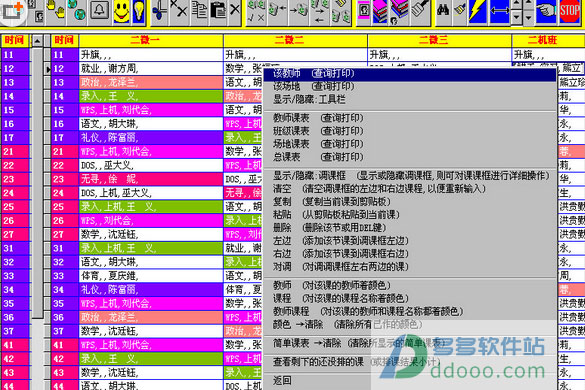
Task: Choose 颜色→清除 menu entry
Action: tap(410, 325)
